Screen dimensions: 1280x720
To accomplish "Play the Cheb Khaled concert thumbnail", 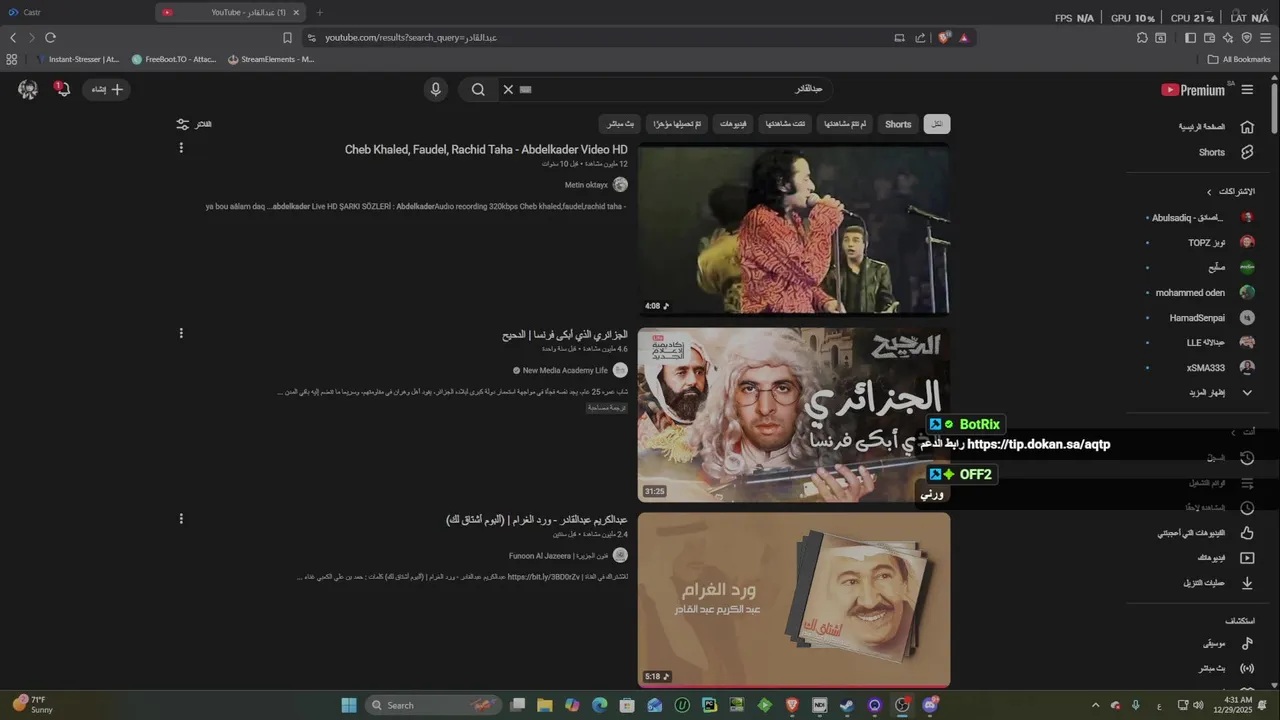I will point(794,230).
